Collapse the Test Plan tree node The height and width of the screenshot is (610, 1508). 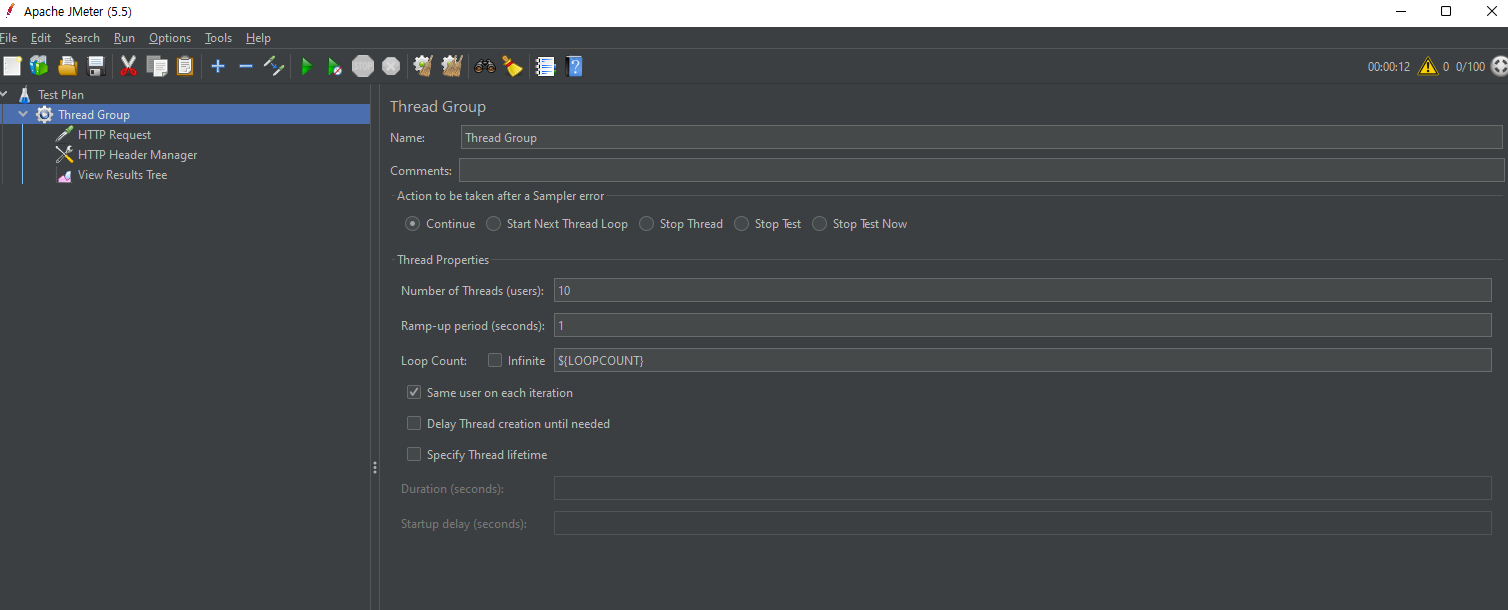(x=4, y=94)
